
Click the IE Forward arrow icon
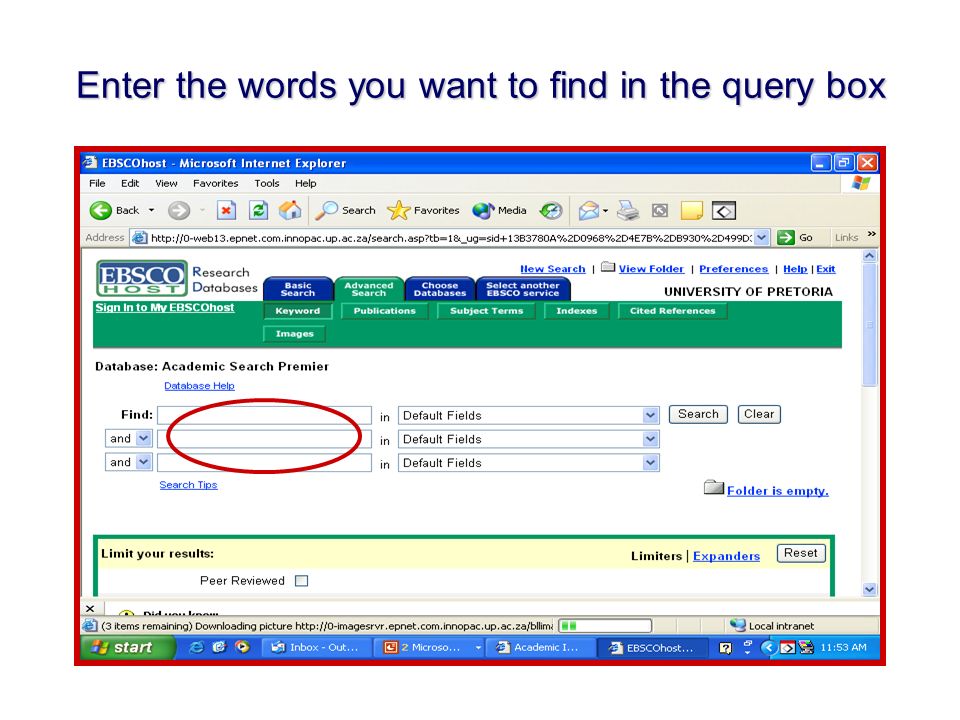click(x=179, y=211)
